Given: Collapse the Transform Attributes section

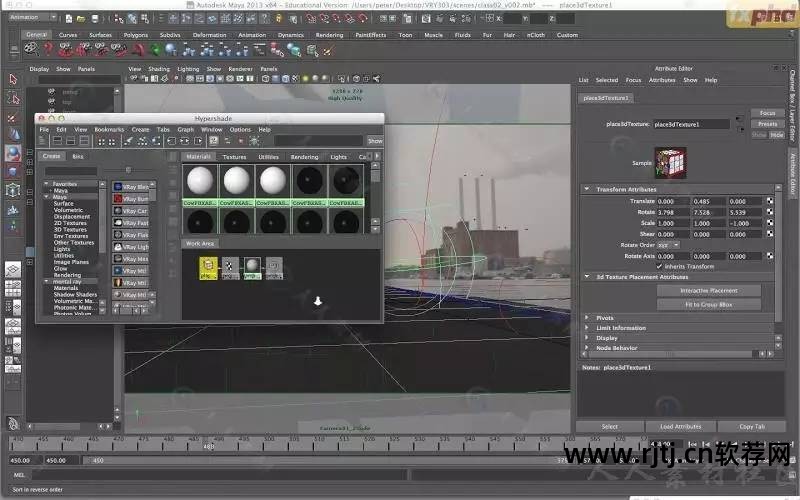Looking at the screenshot, I should click(x=587, y=189).
